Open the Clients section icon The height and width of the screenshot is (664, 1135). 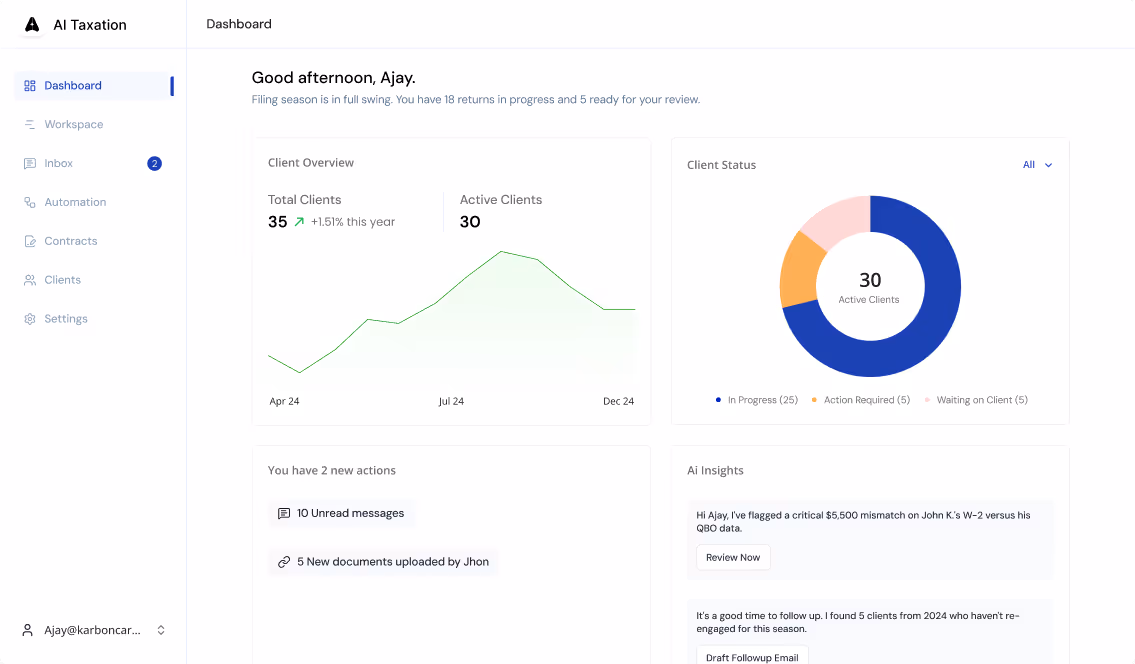[27, 279]
